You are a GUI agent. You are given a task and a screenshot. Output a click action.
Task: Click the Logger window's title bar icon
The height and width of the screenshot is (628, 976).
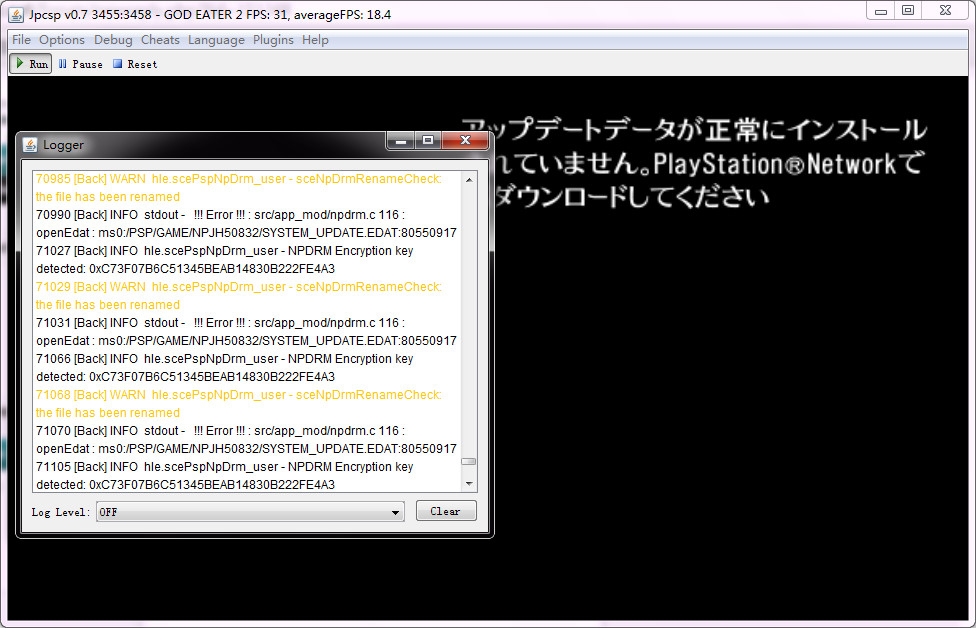click(30, 145)
